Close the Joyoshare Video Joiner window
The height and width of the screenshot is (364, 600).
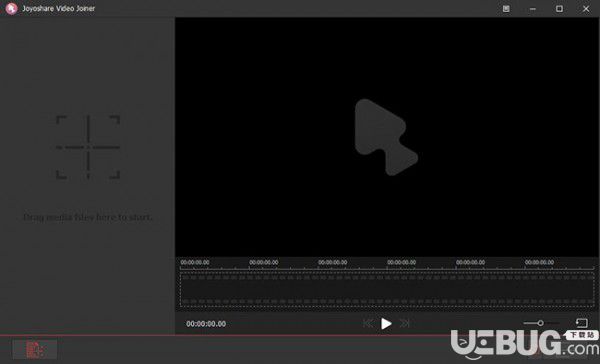coord(586,8)
